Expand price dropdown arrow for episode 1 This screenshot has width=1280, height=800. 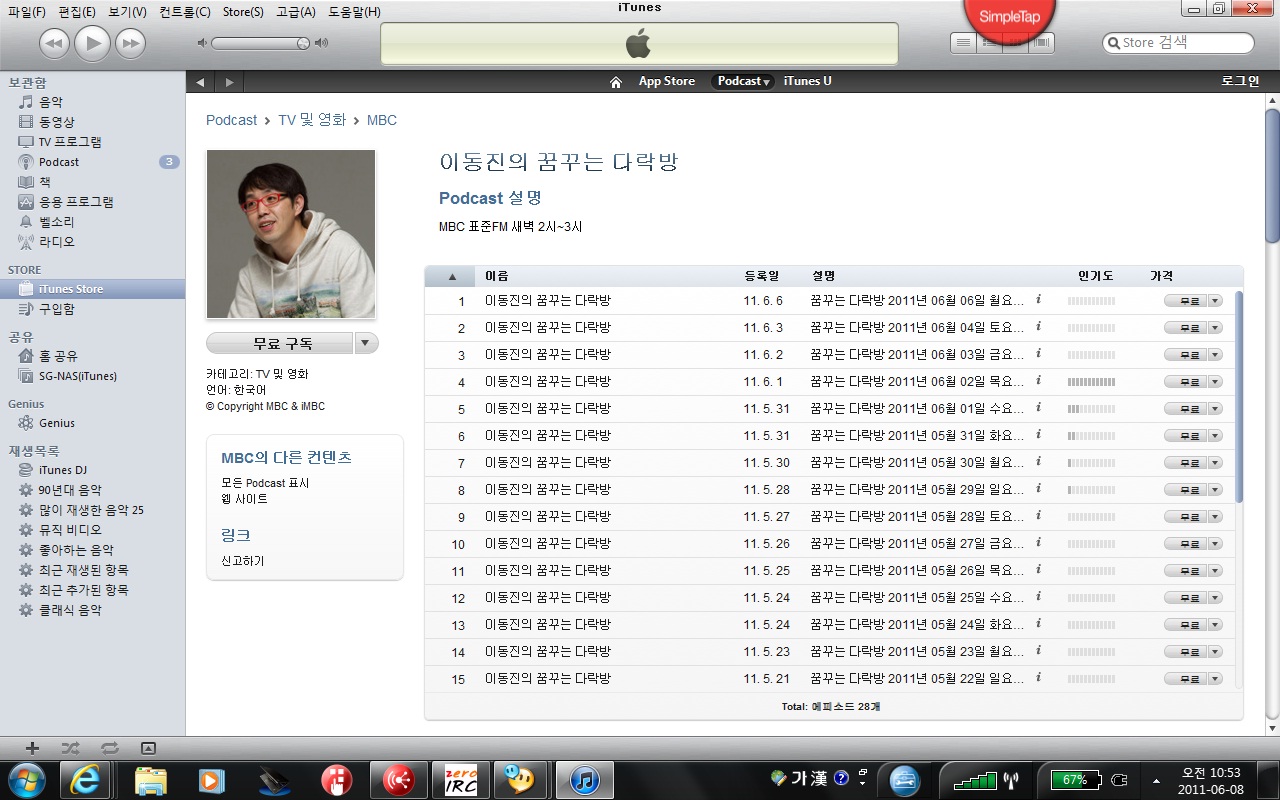pyautogui.click(x=1215, y=301)
